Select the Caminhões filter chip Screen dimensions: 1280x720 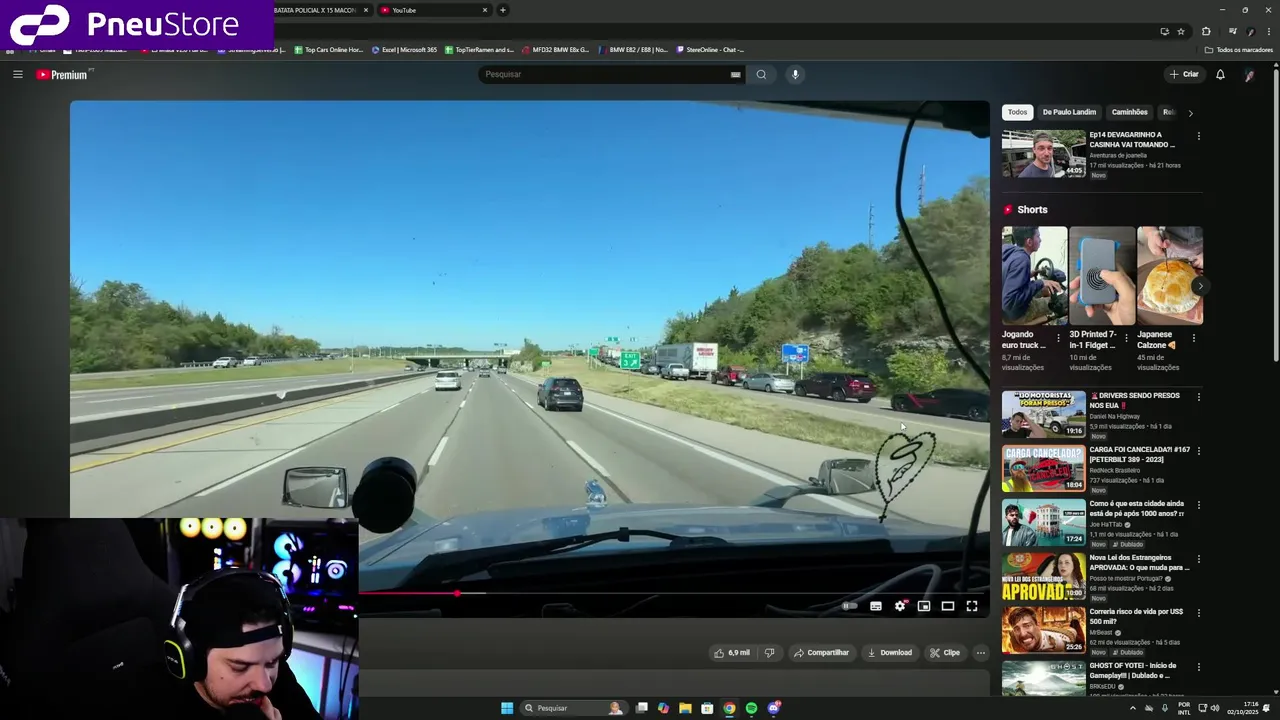tap(1130, 112)
